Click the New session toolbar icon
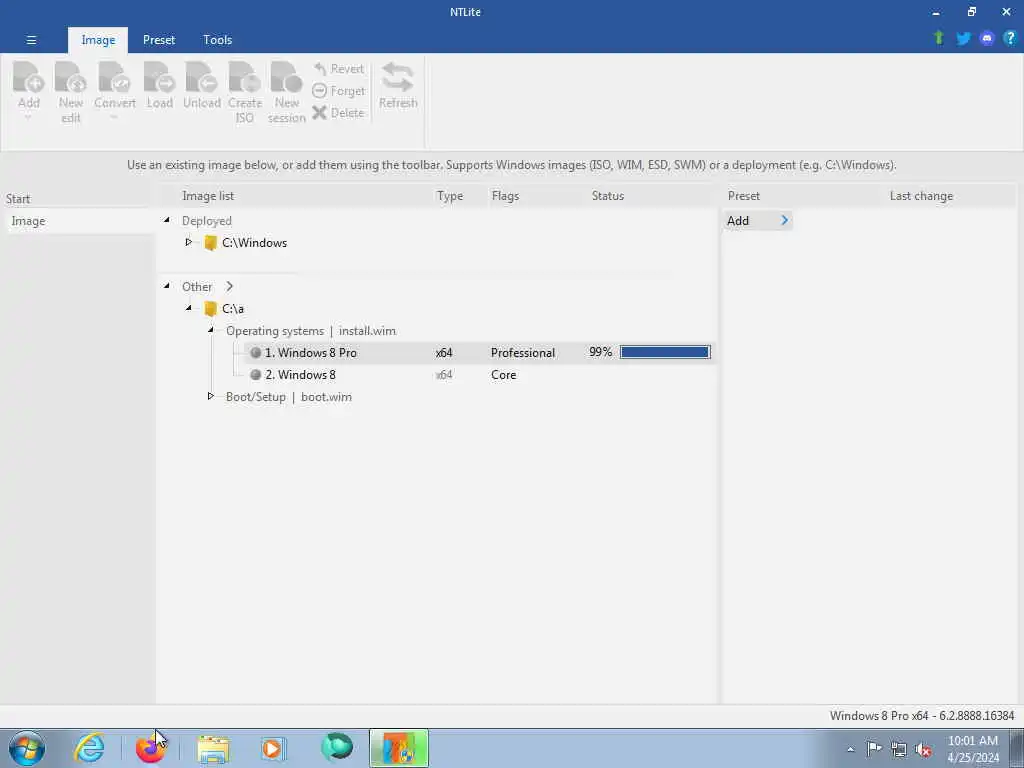Viewport: 1024px width, 768px height. click(x=286, y=78)
